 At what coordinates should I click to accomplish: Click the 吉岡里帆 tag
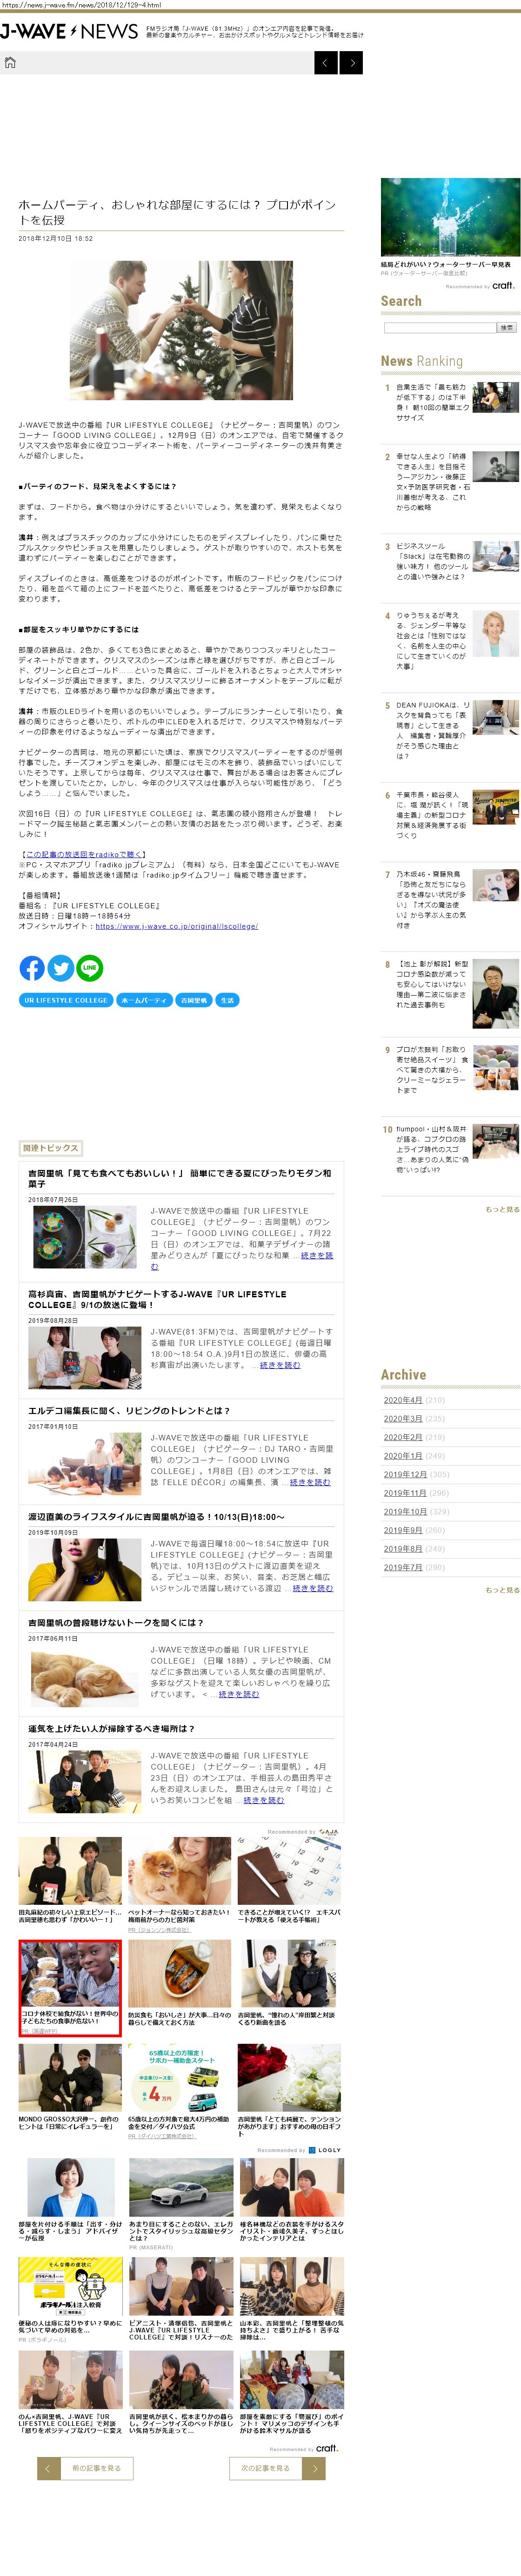[194, 1000]
